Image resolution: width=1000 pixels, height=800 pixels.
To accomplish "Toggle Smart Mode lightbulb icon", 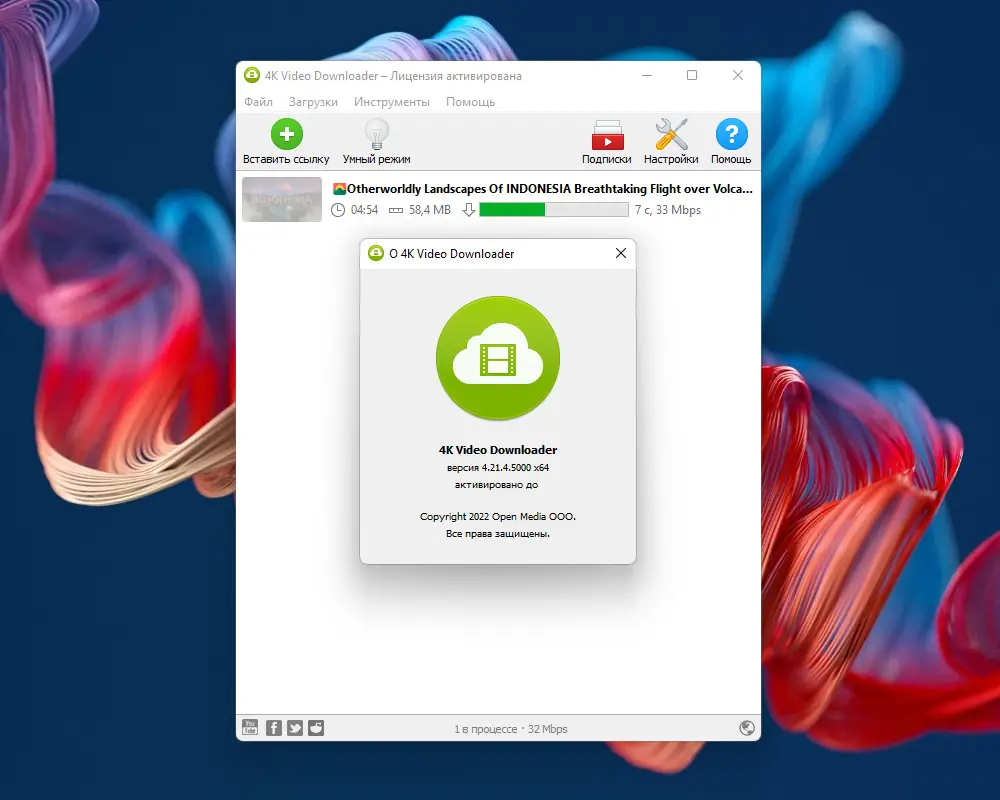I will [376, 134].
